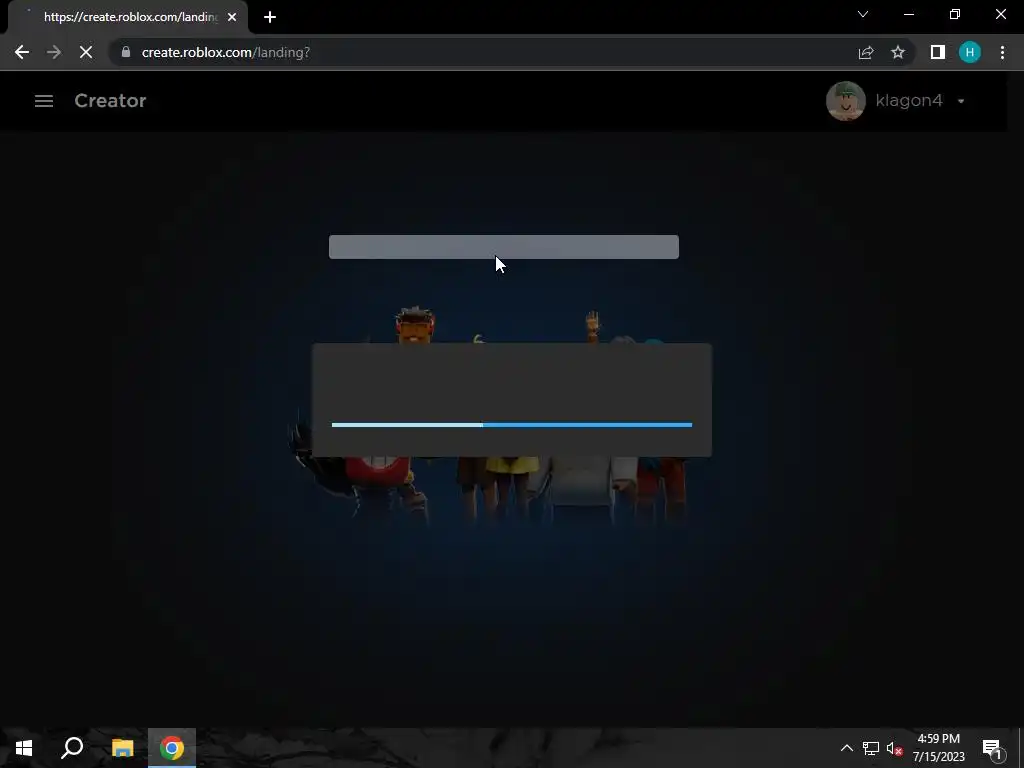Toggle the browser side panel

pyautogui.click(x=938, y=52)
